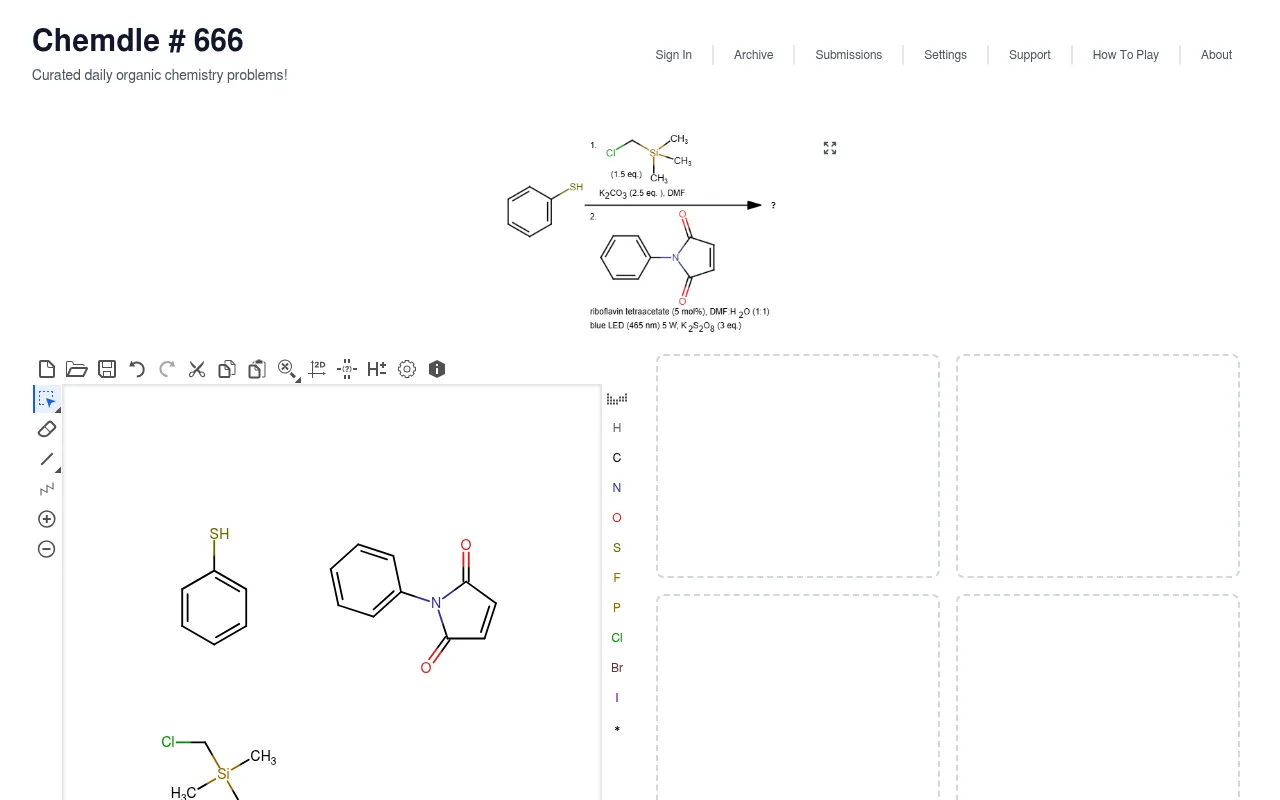
Task: Open the Support nav link
Action: tap(1030, 55)
